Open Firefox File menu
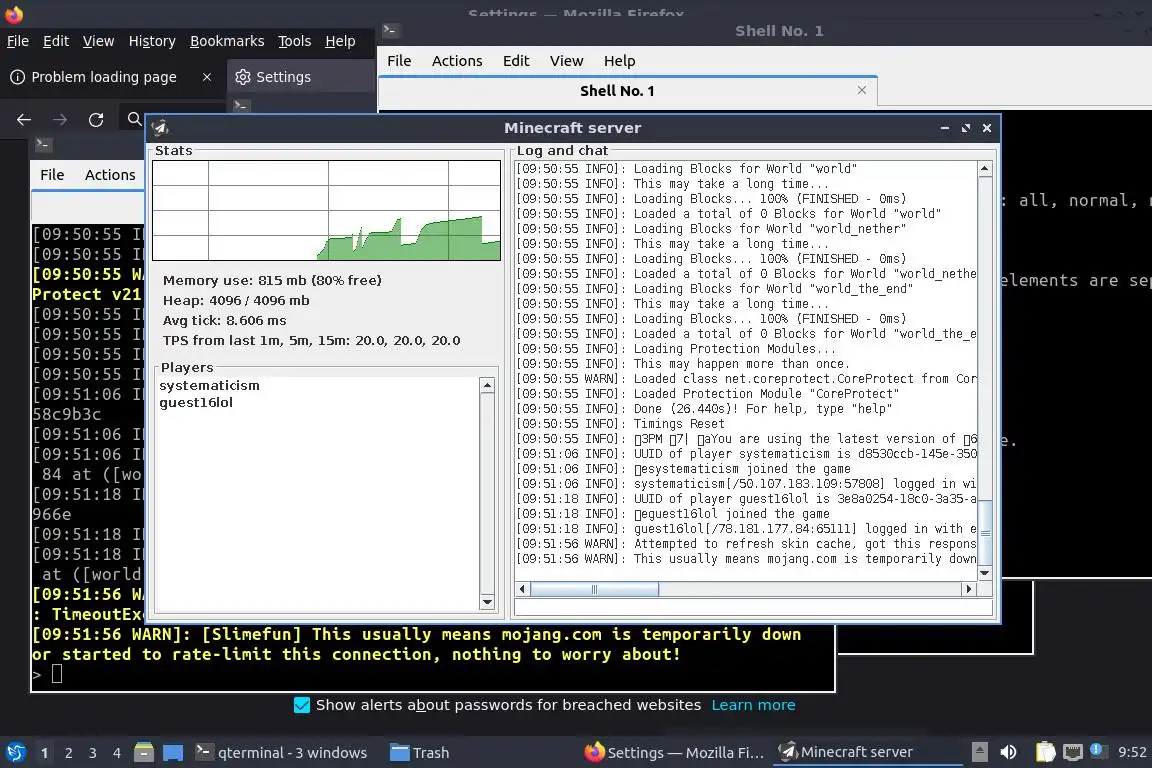 tap(18, 41)
